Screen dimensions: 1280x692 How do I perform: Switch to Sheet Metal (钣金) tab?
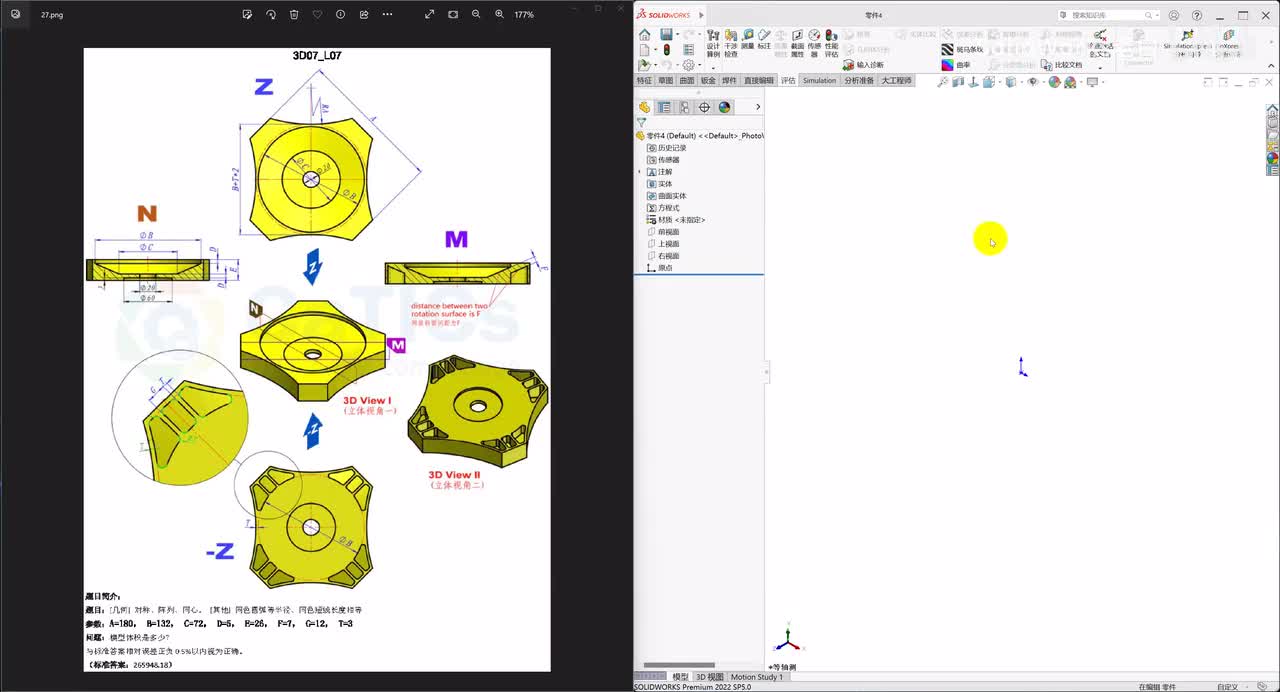click(x=708, y=81)
